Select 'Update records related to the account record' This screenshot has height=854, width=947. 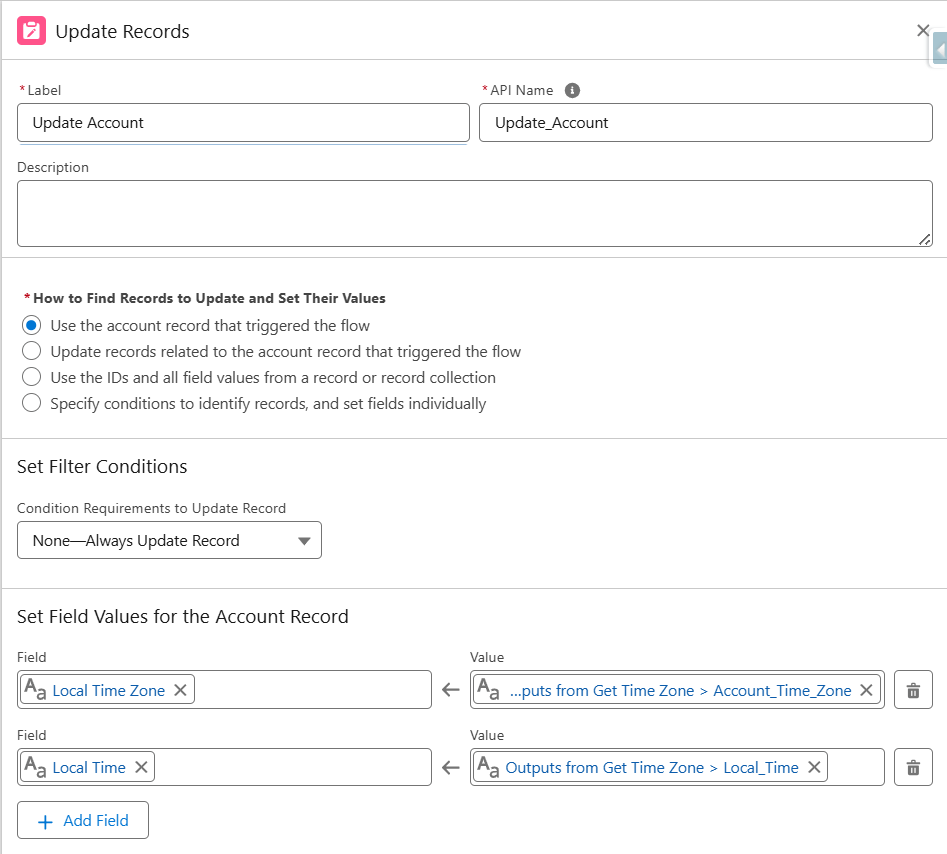[x=32, y=351]
